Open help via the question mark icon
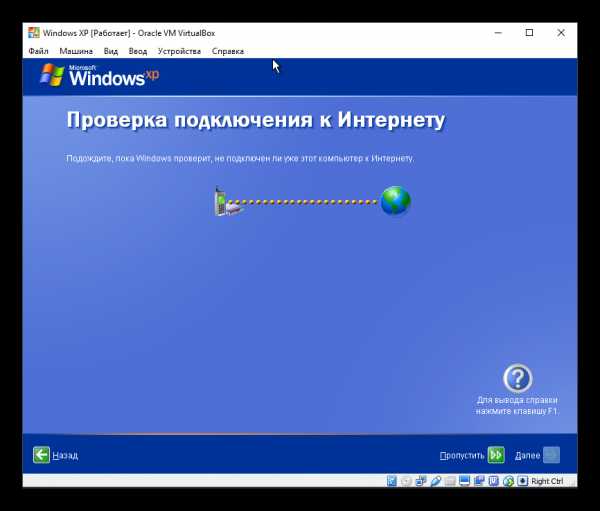 pyautogui.click(x=517, y=378)
